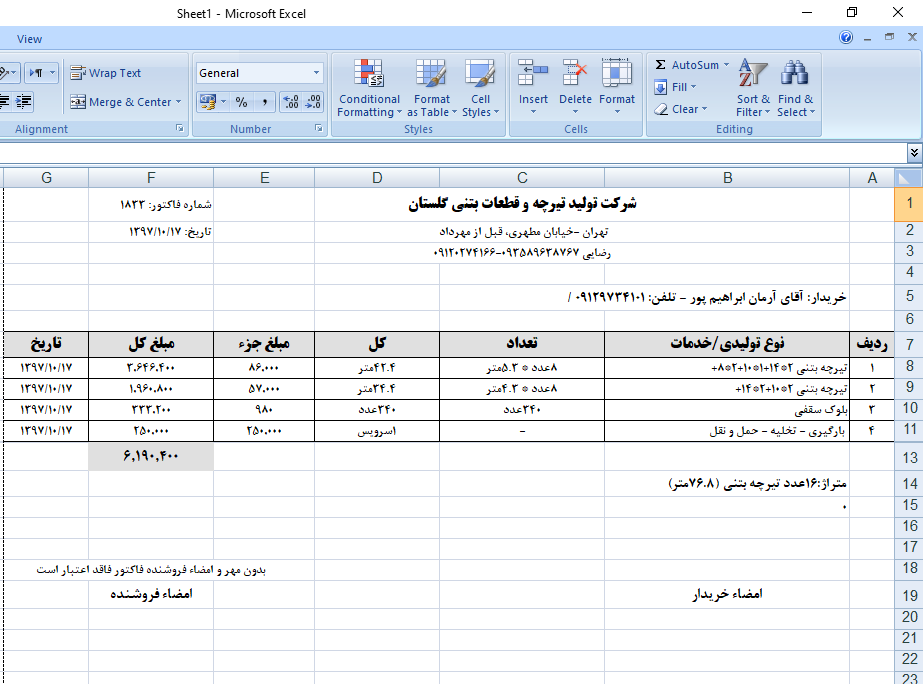Select column B header

click(727, 178)
